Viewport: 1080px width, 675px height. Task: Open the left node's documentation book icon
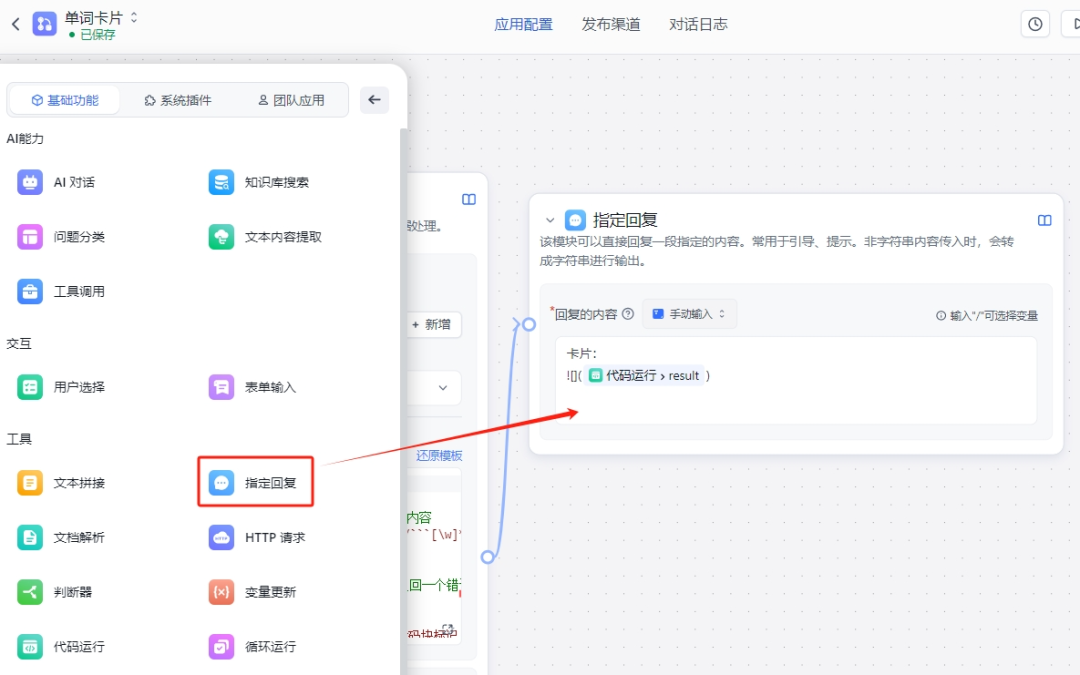point(469,200)
